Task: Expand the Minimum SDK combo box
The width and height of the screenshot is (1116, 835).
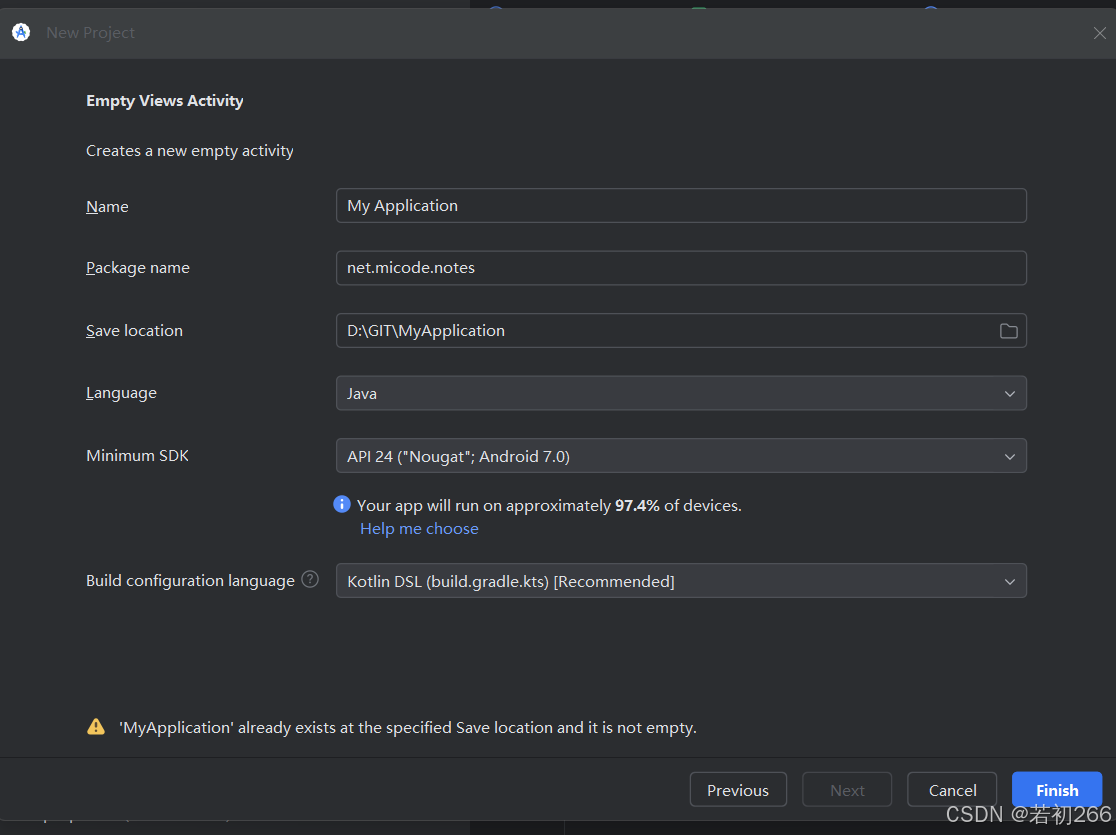Action: 681,456
